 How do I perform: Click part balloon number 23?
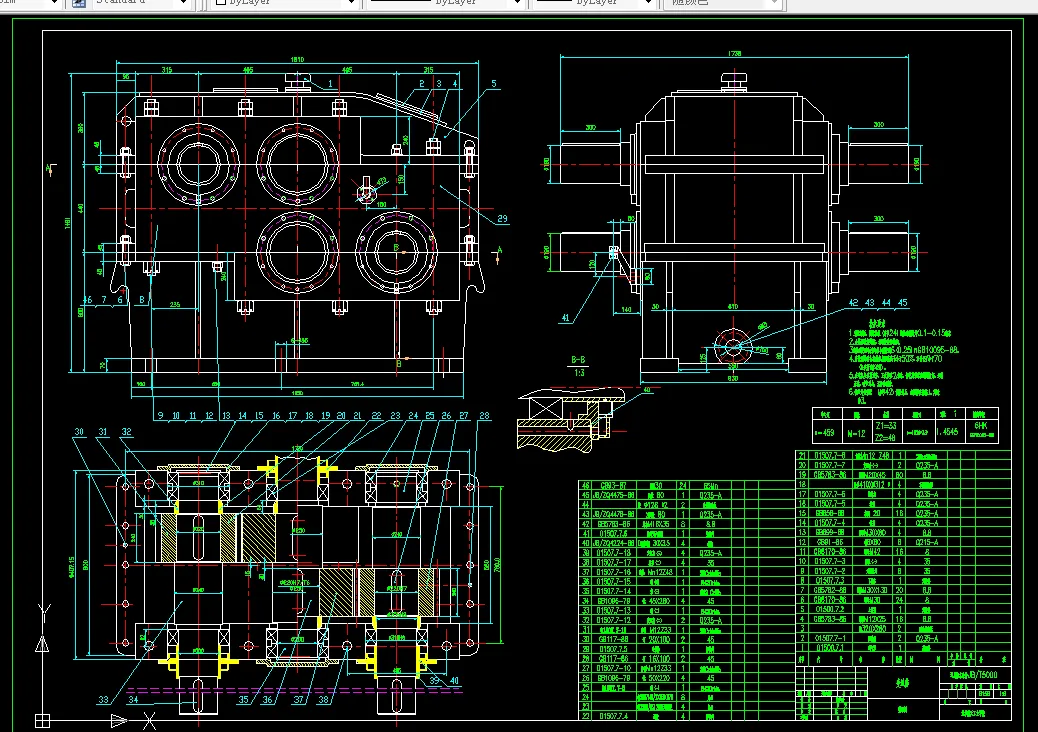(395, 416)
